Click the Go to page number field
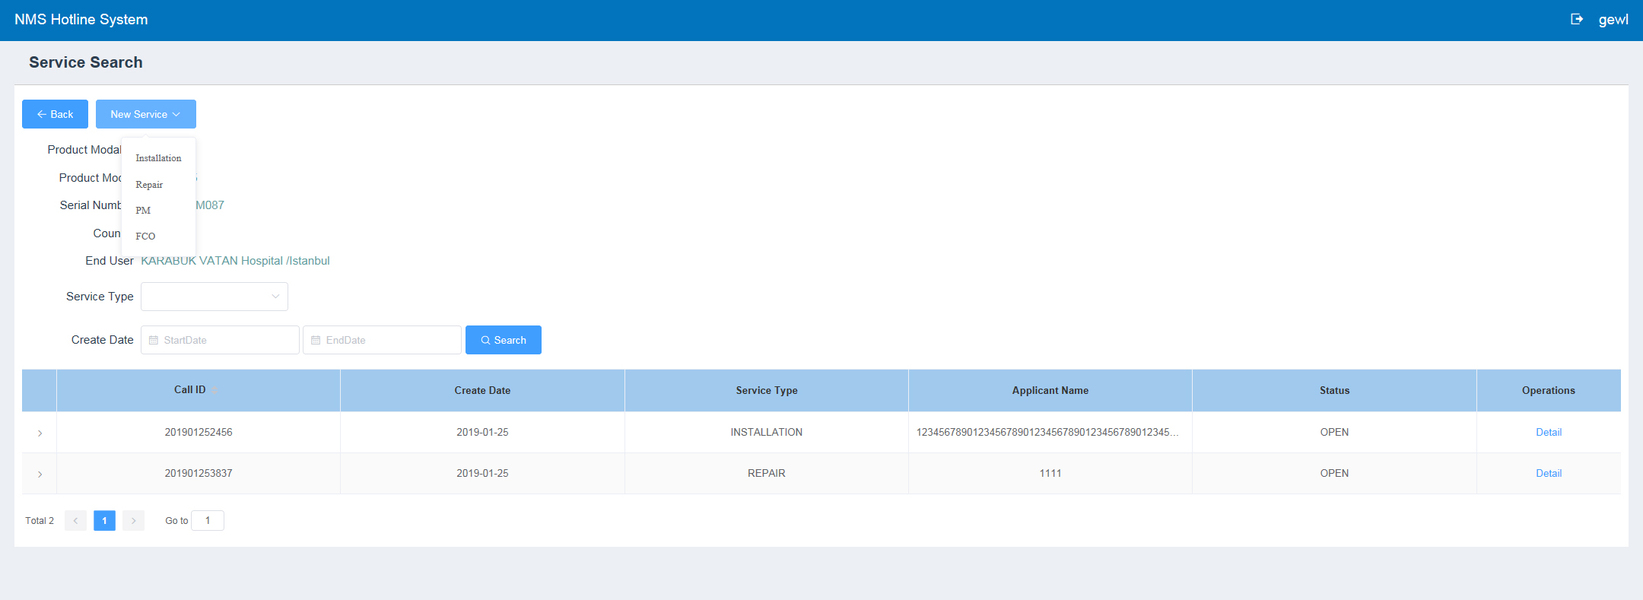1643x600 pixels. pos(207,521)
